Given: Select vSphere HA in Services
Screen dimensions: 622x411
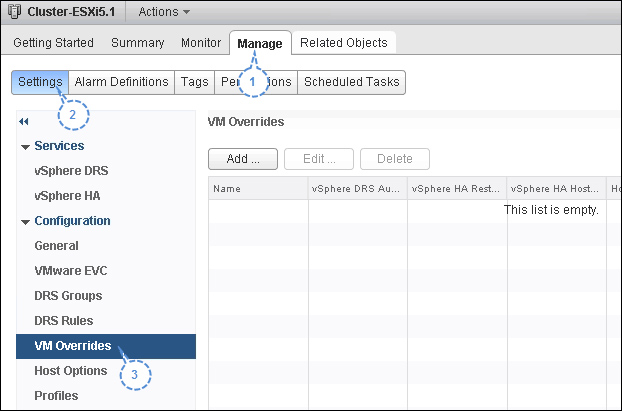Looking at the screenshot, I should click(x=67, y=196).
